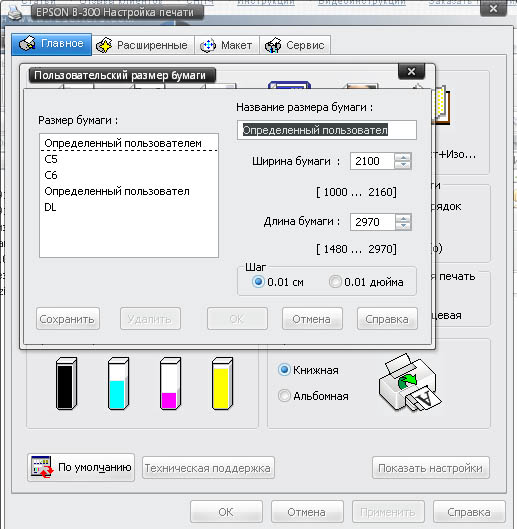Increase Длина бумаги with the up arrow
Viewport: 517px width, 529px height.
tap(403, 218)
